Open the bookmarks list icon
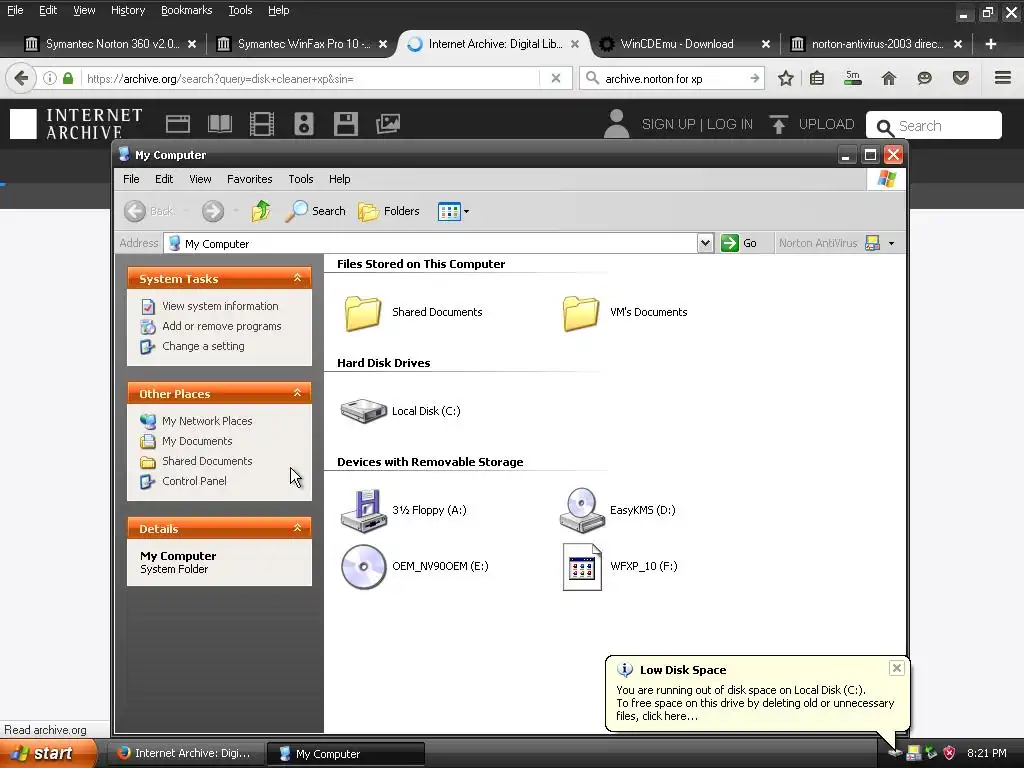This screenshot has width=1024, height=768. [817, 78]
